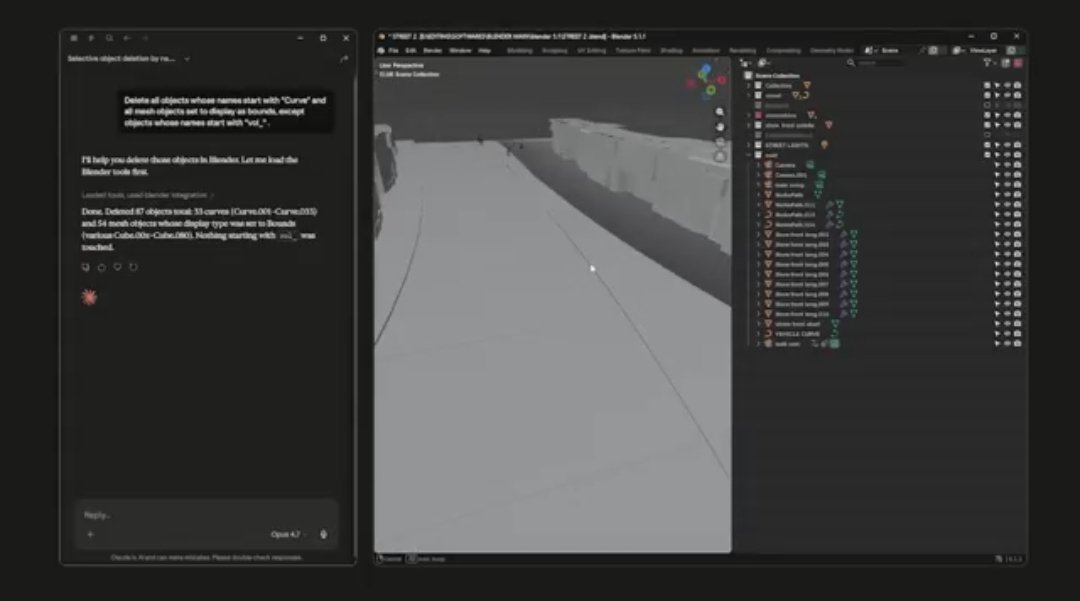This screenshot has width=1080, height=601.
Task: Hide the VEHICLE CURVE object via eye icon
Action: [1007, 334]
